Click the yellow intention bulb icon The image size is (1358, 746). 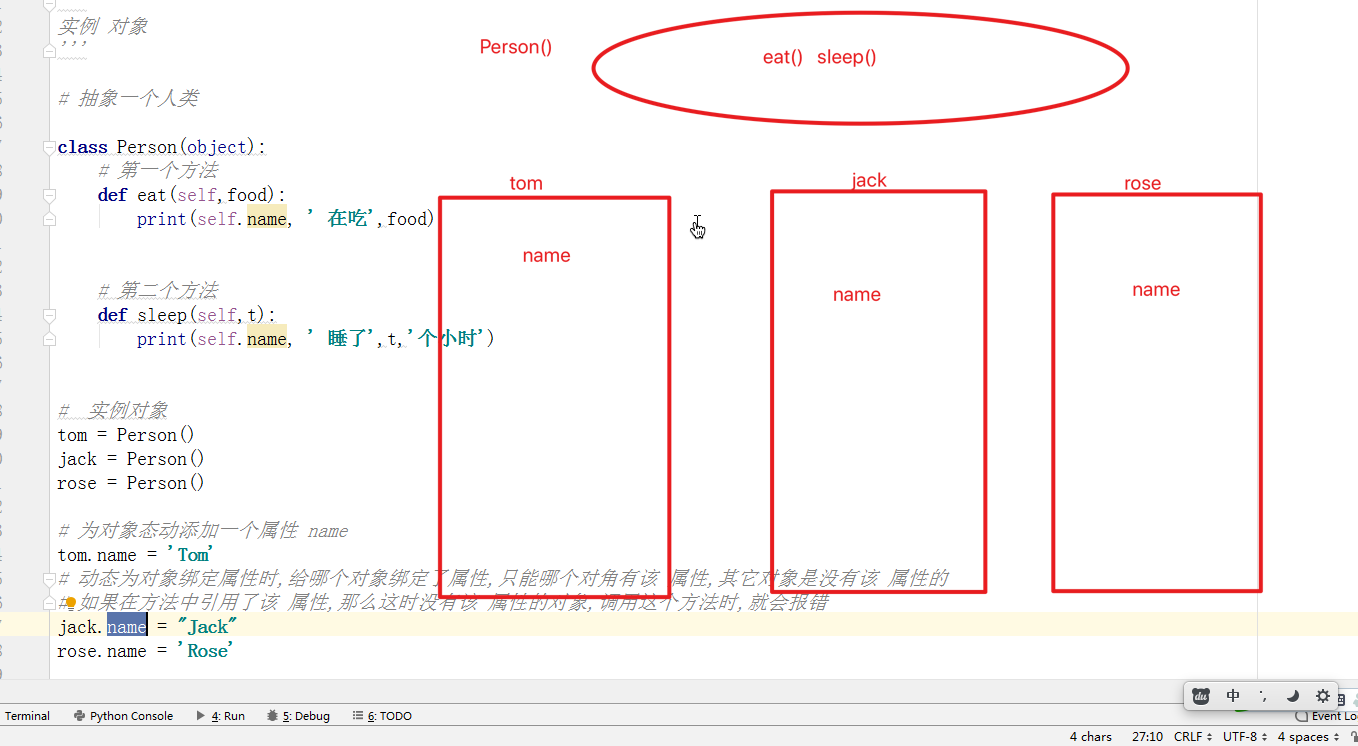[x=71, y=603]
